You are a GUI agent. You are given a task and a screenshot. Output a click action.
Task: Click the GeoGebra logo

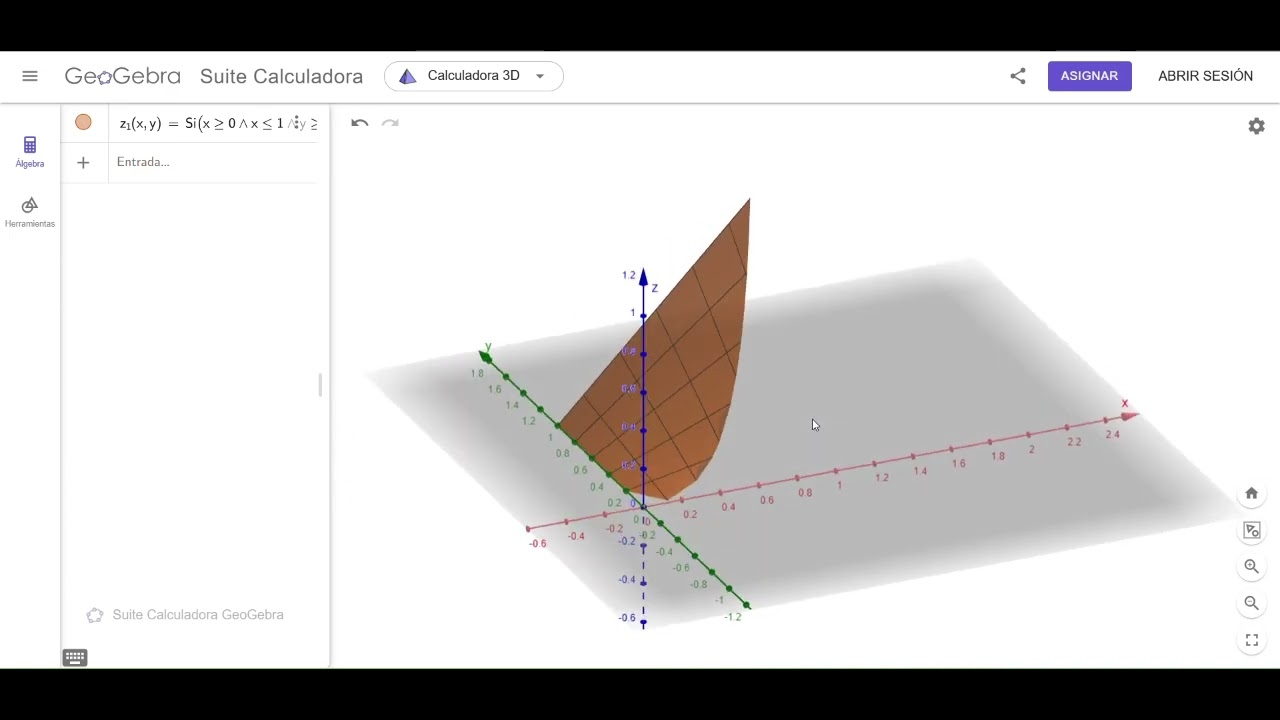(123, 76)
